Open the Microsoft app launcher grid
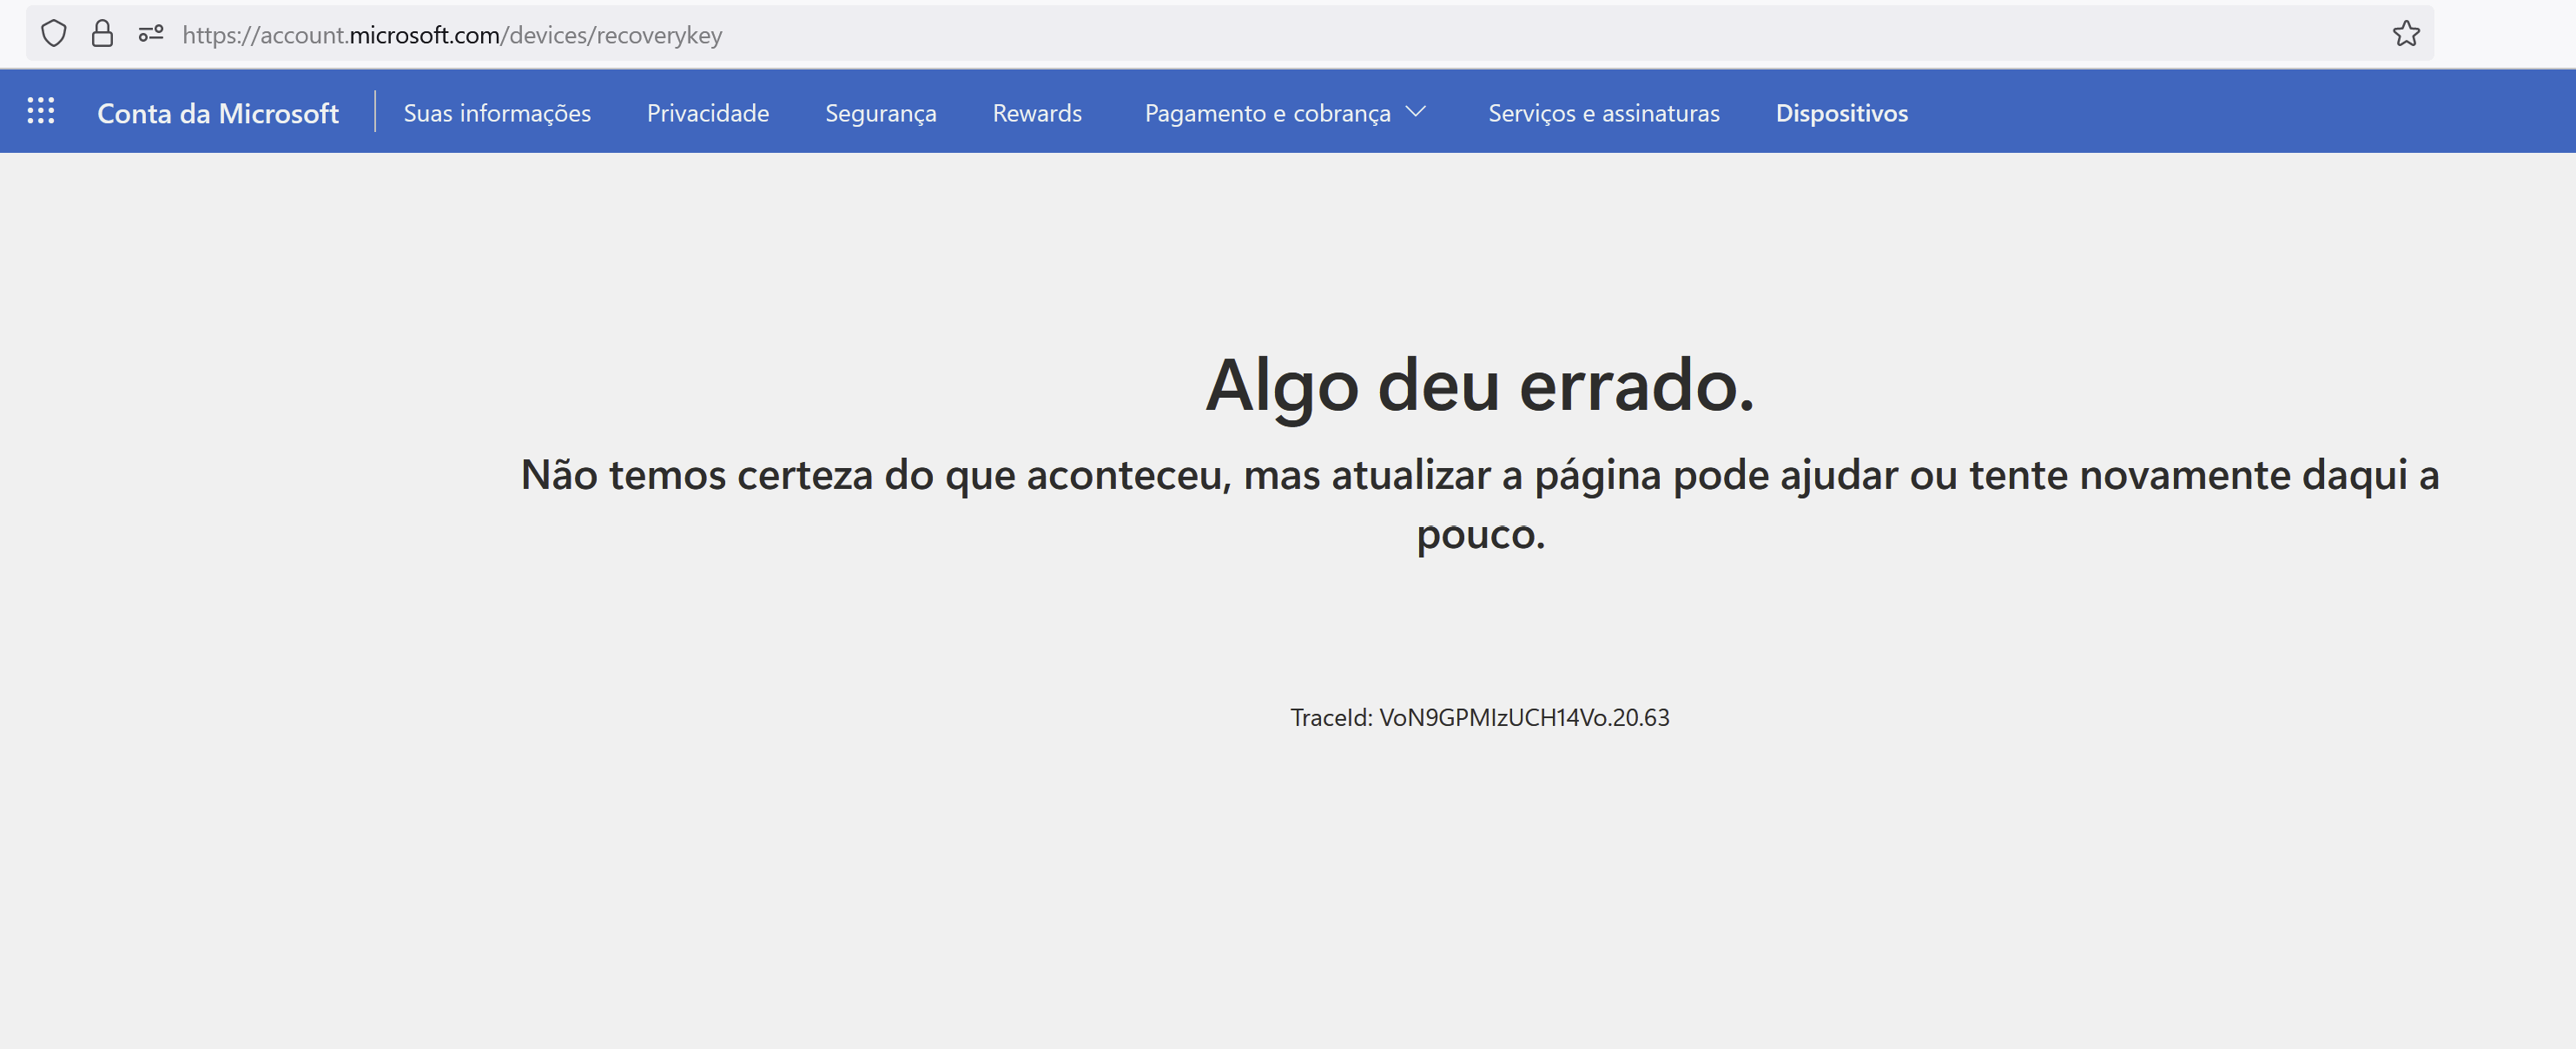This screenshot has height=1049, width=2576. click(x=41, y=111)
